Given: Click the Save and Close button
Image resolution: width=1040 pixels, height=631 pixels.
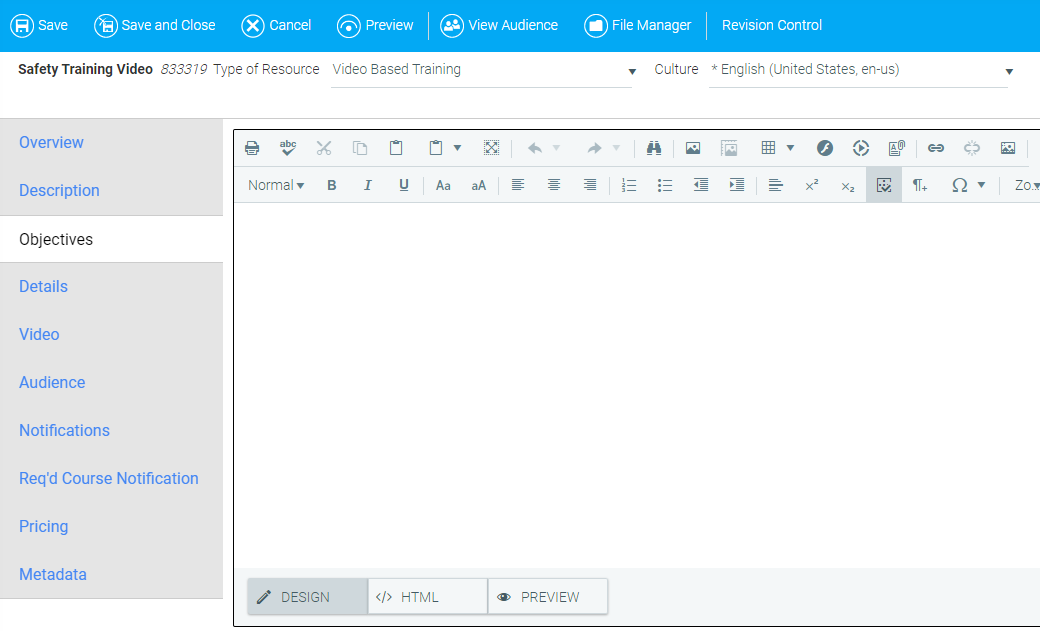Looking at the screenshot, I should click(x=155, y=25).
